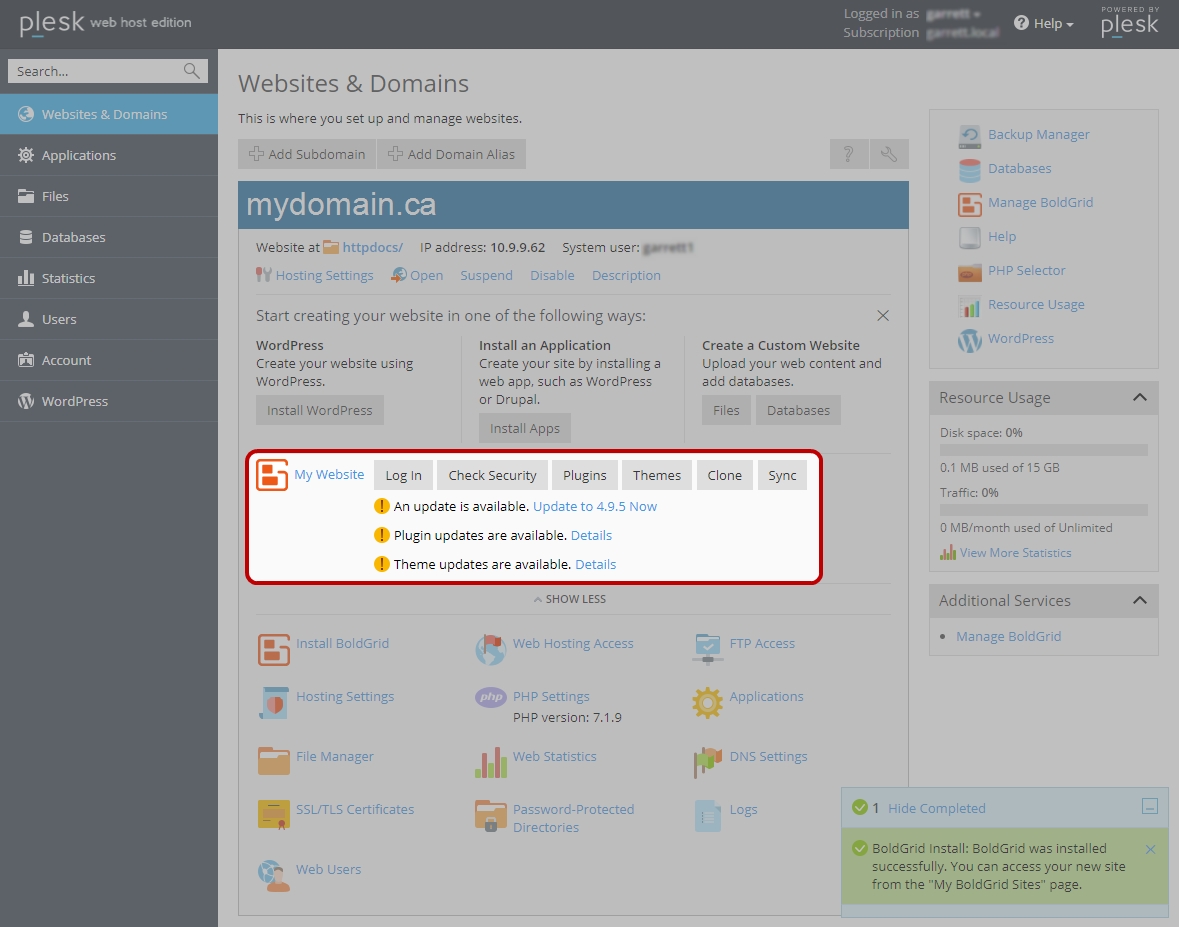Click the Password-Protected Directories icon

click(490, 816)
